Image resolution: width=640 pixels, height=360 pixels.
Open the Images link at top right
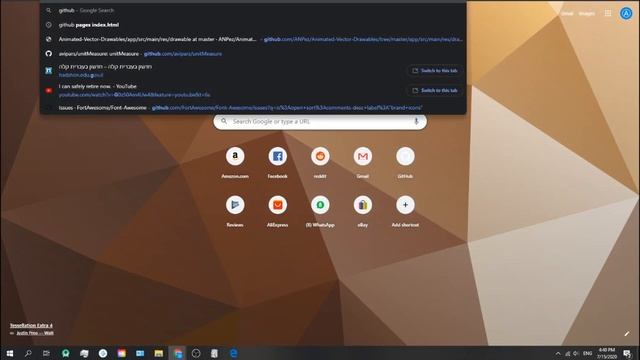[x=587, y=13]
